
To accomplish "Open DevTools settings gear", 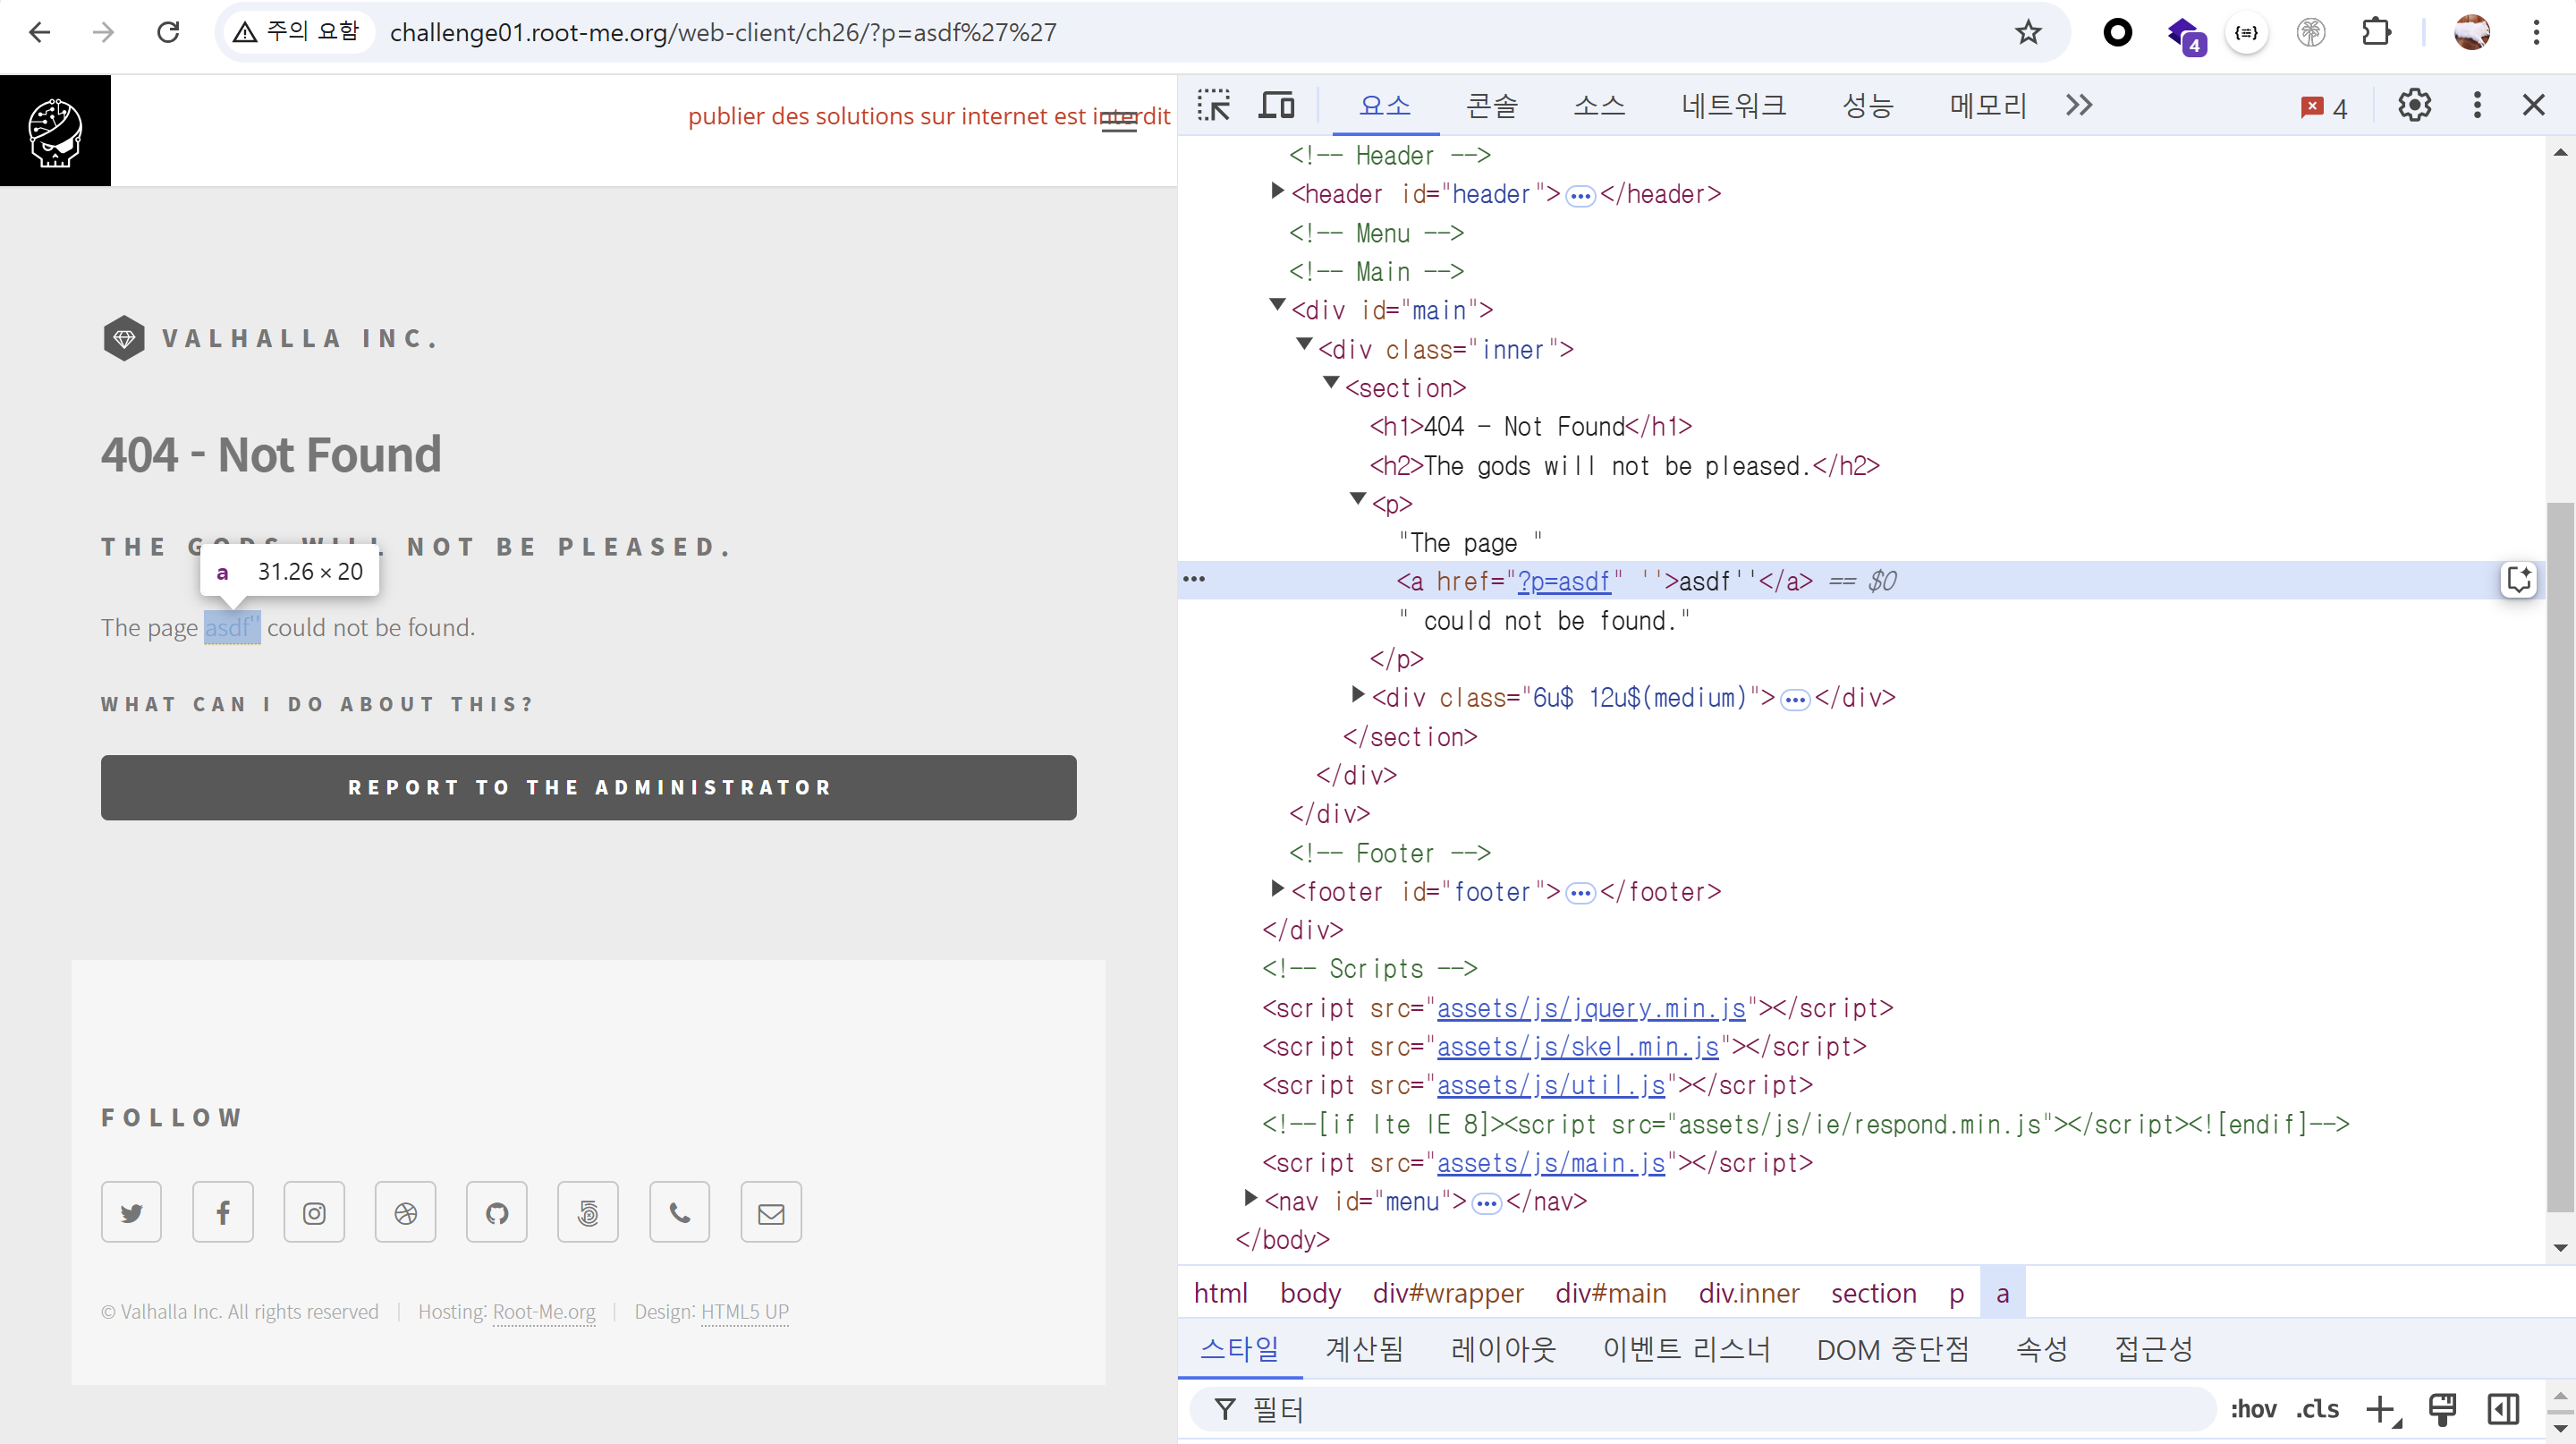I will tap(2414, 105).
